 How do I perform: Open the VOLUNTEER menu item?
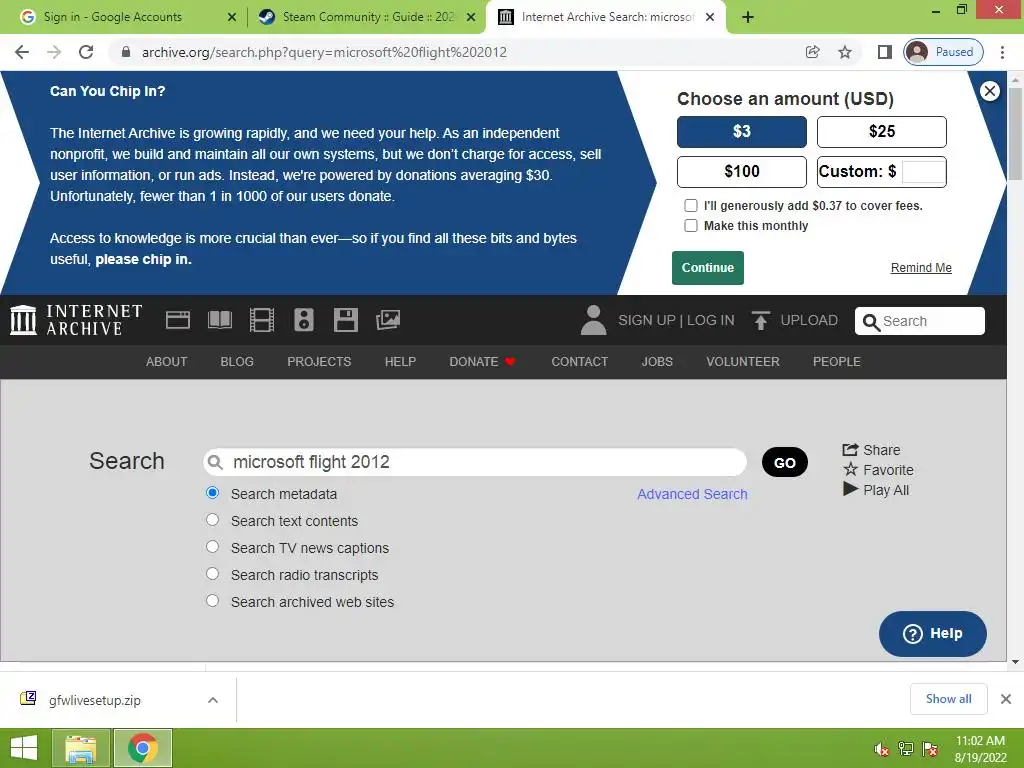(743, 362)
